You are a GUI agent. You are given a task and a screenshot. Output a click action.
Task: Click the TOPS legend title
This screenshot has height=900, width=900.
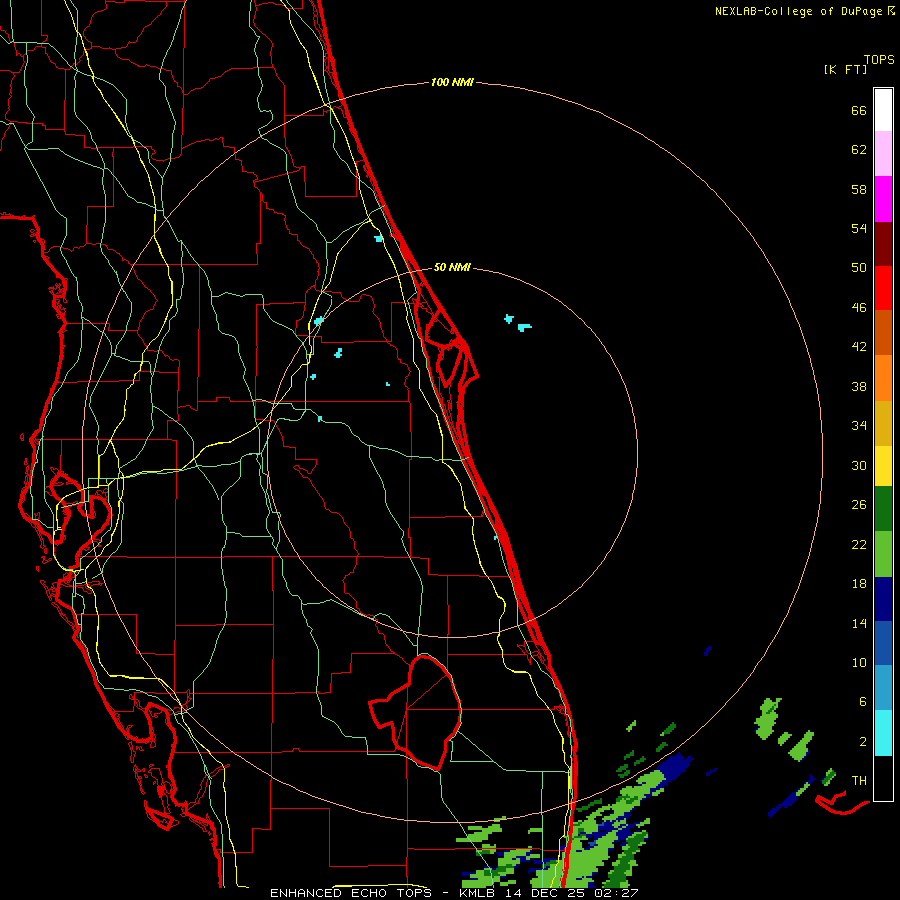[879, 60]
